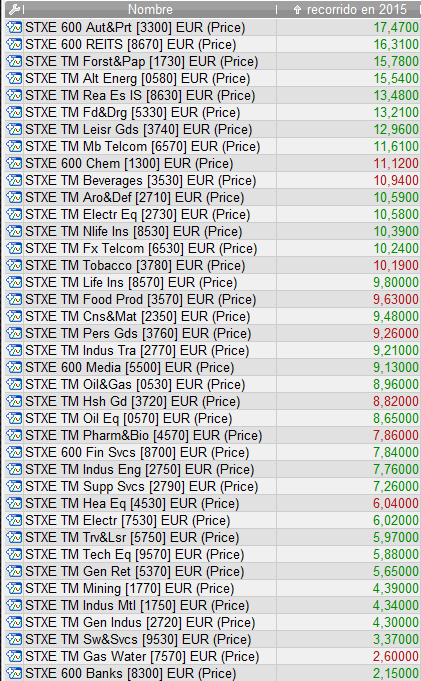Click chart icon beside STXE 600 REITS row

[14, 44]
